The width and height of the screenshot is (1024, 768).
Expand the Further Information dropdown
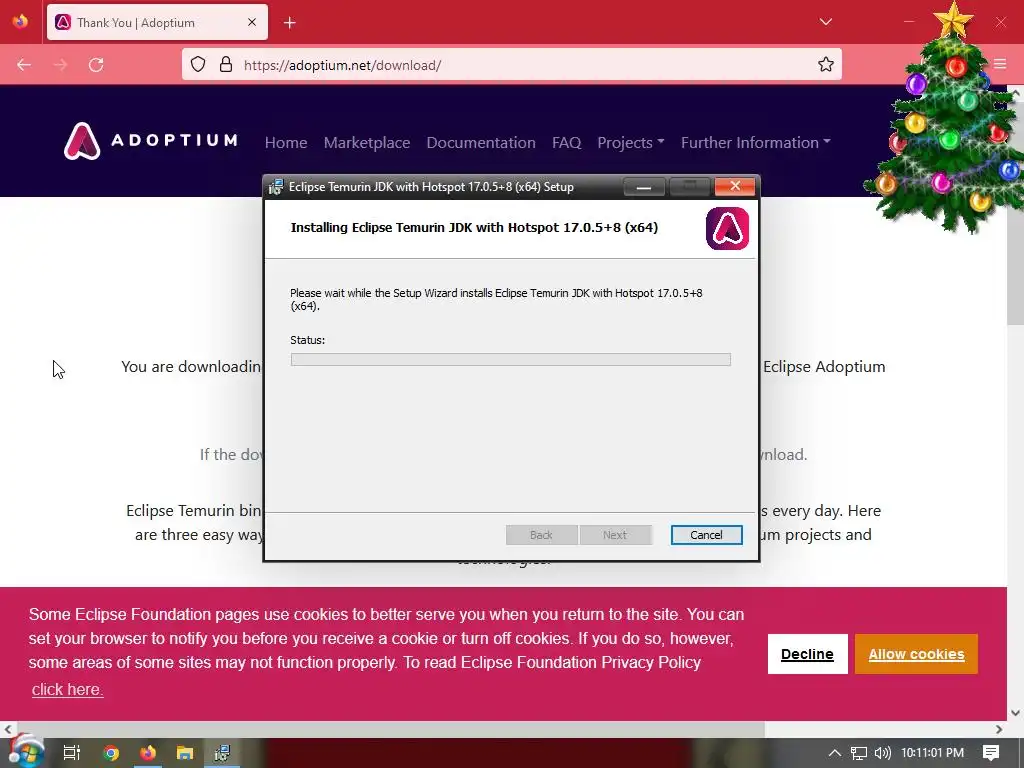[756, 142]
